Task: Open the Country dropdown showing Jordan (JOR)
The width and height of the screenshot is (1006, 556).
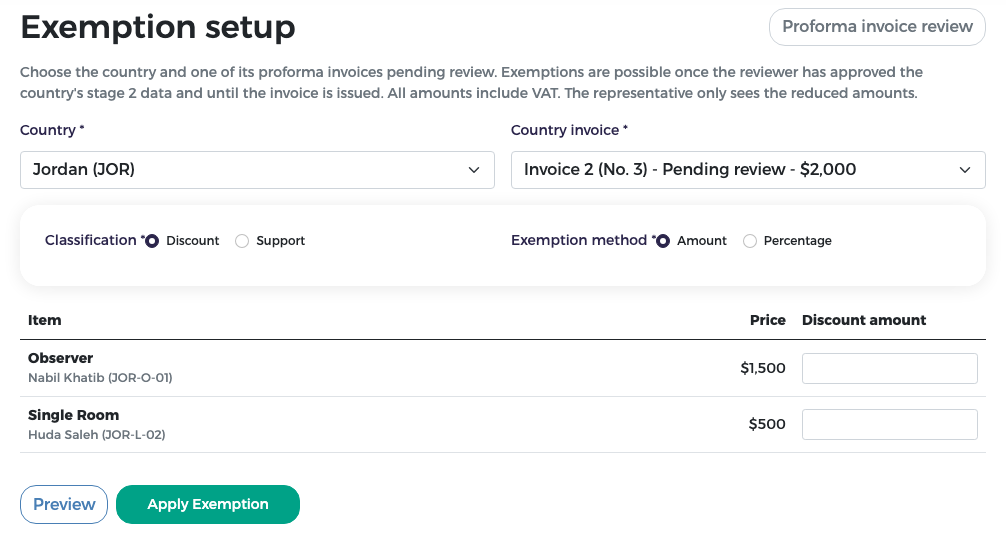Action: pyautogui.click(x=257, y=170)
